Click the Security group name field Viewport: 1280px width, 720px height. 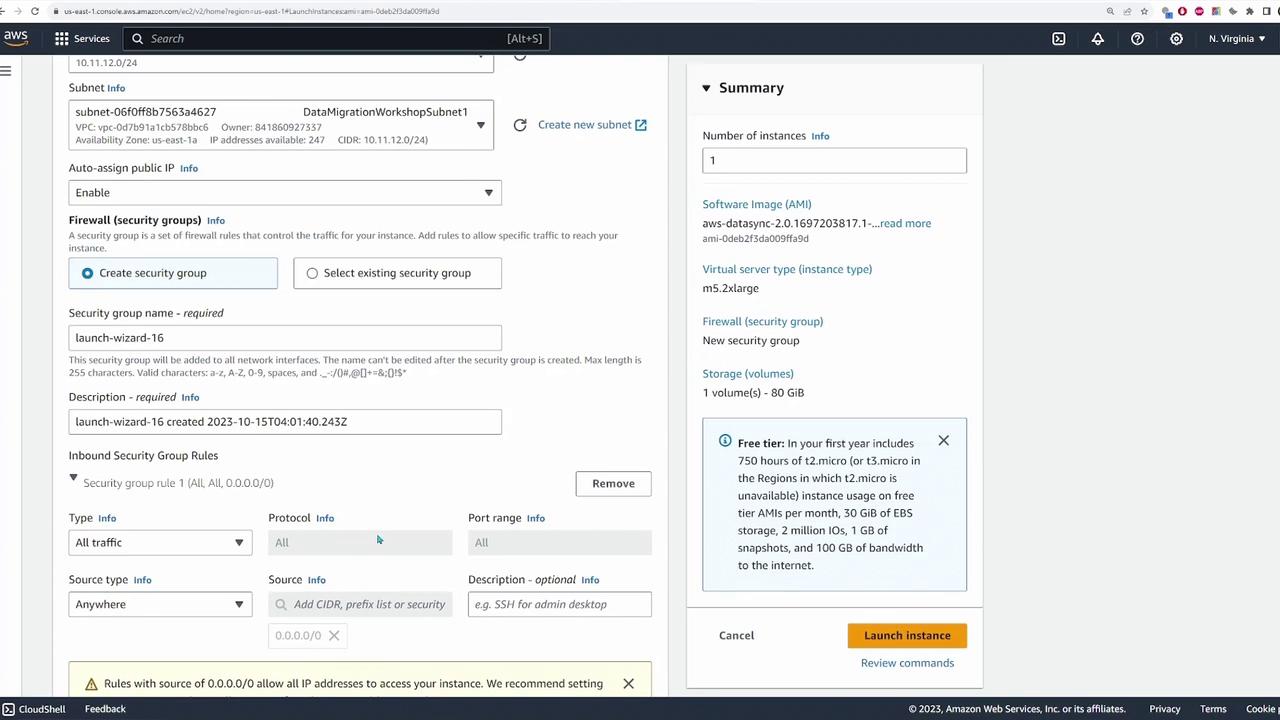point(285,338)
